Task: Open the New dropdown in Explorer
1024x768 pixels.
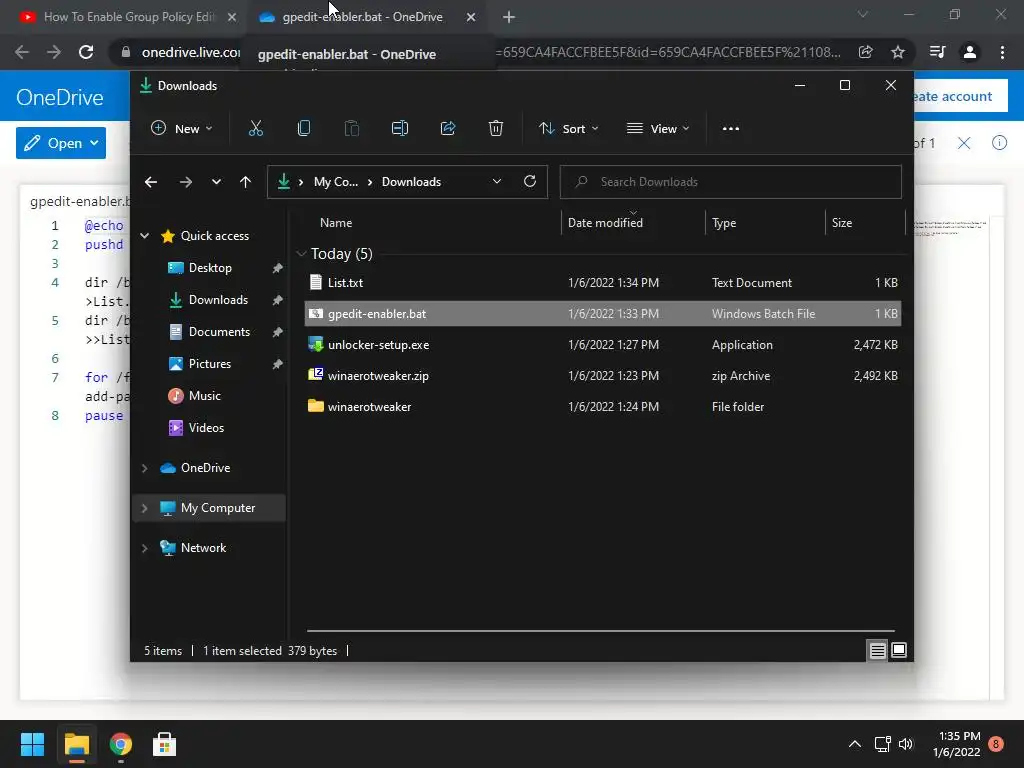Action: [x=182, y=129]
